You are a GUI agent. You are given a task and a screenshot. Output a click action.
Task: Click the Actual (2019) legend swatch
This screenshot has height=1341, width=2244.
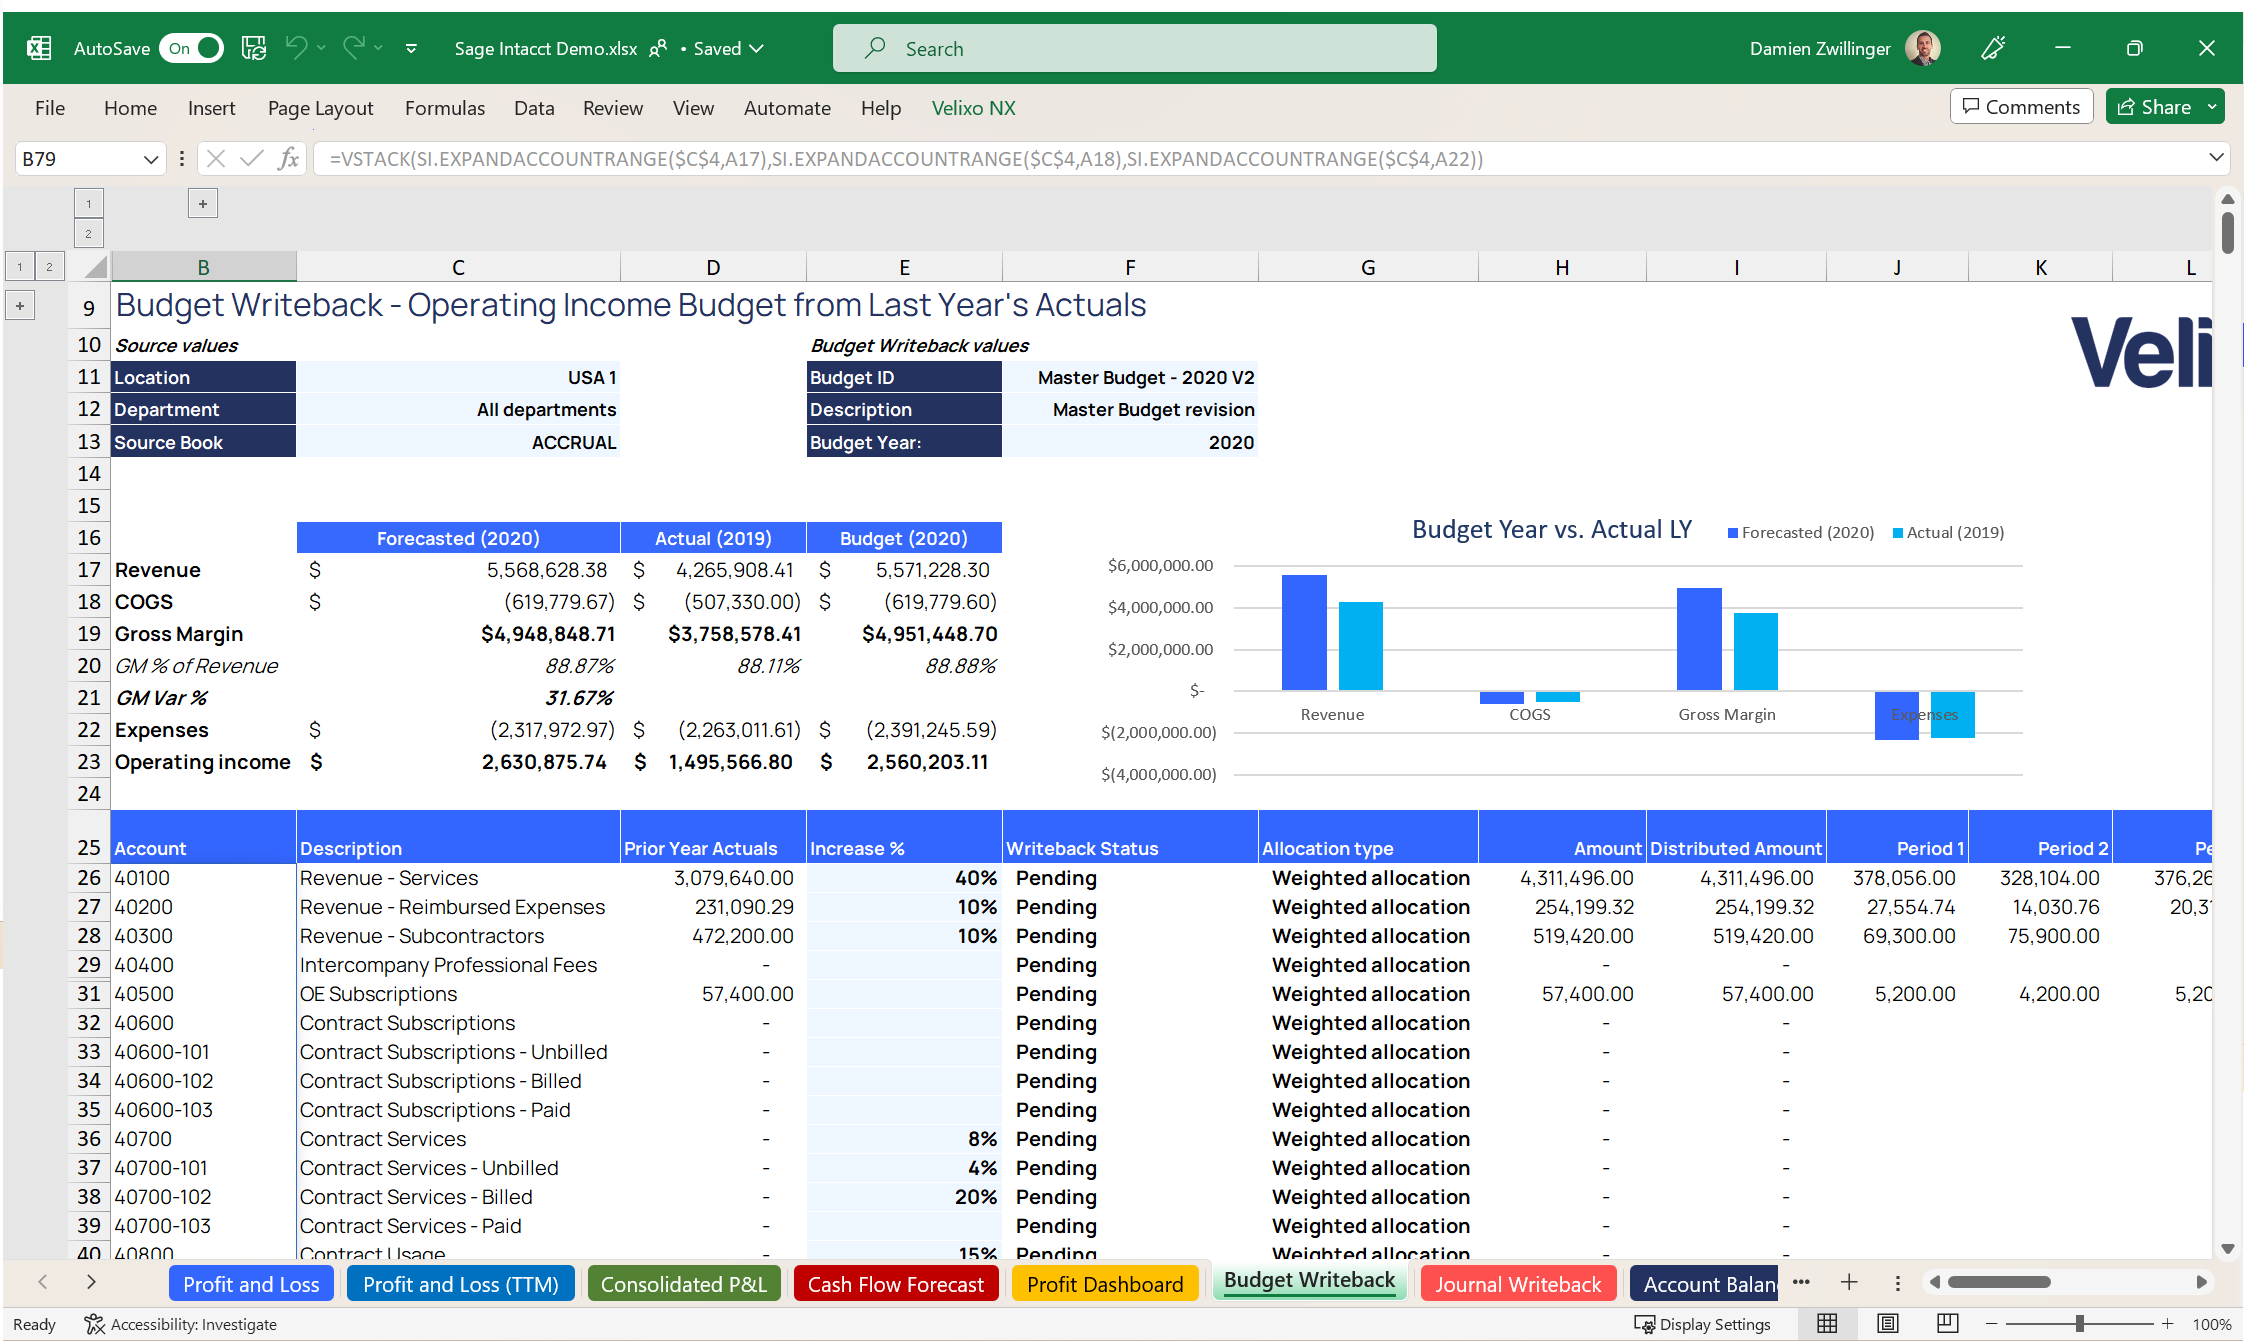click(x=1898, y=533)
